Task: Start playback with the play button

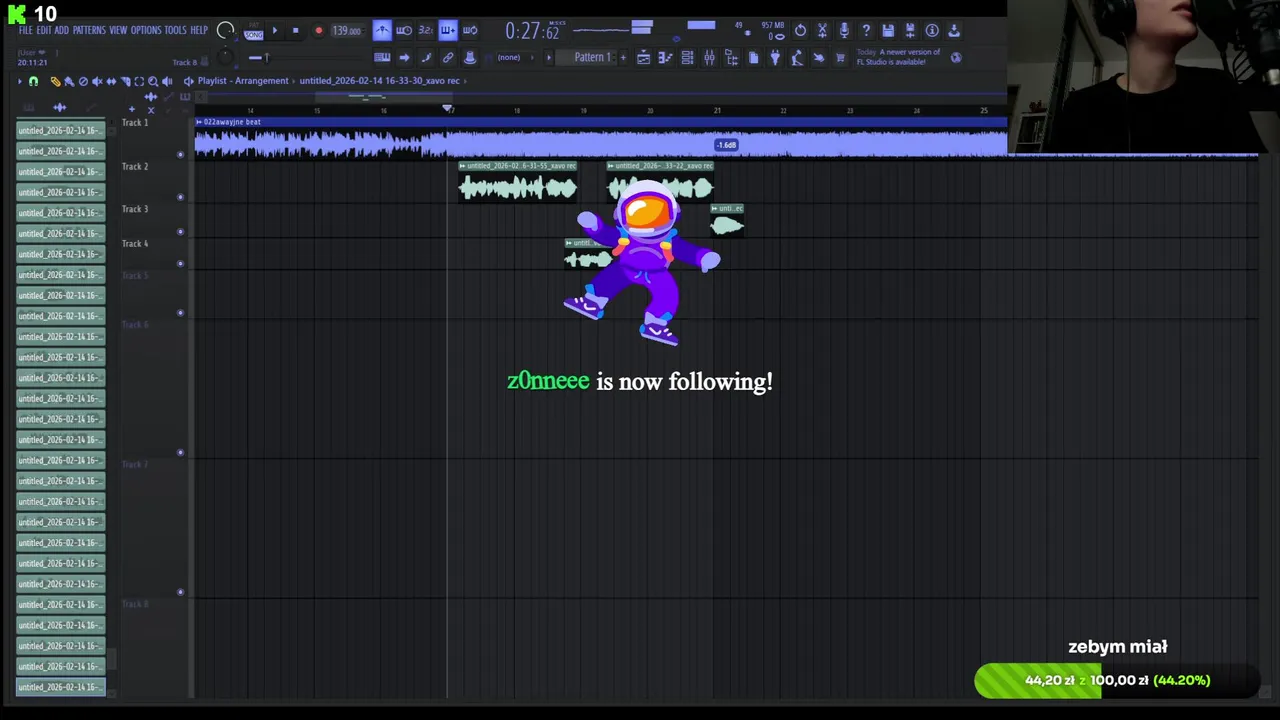Action: tap(275, 31)
